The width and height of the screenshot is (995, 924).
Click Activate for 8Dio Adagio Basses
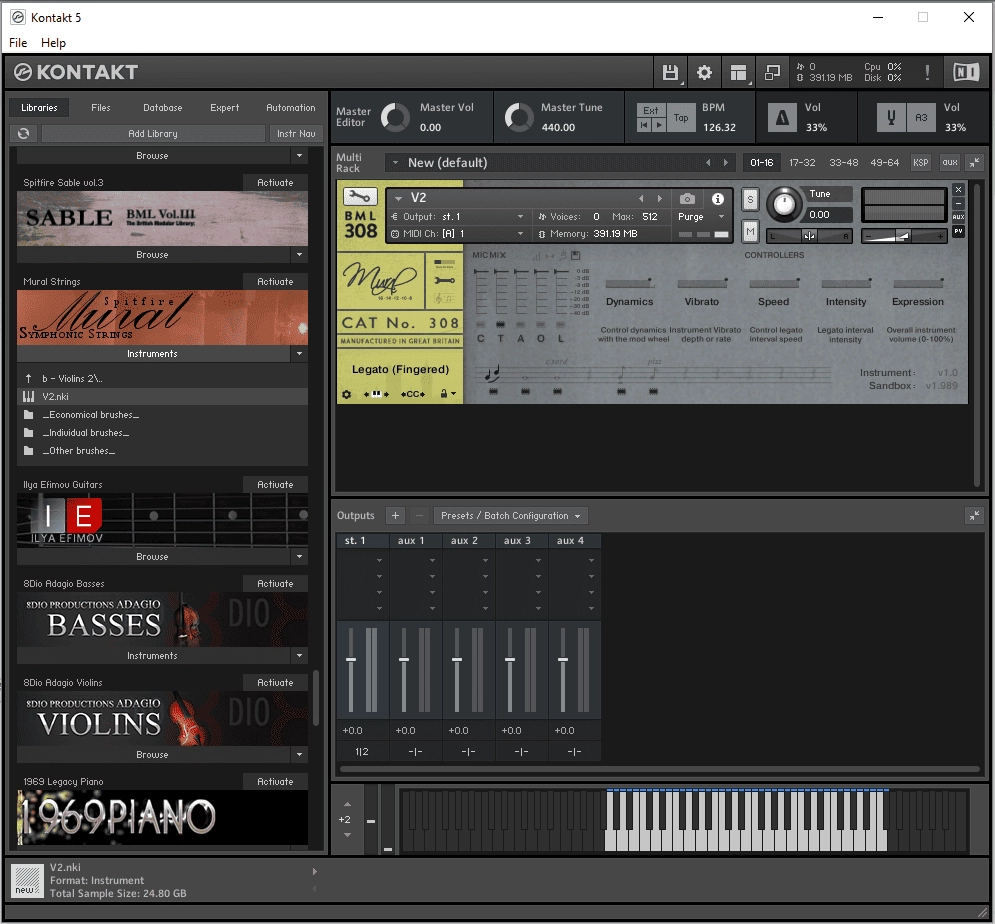275,583
